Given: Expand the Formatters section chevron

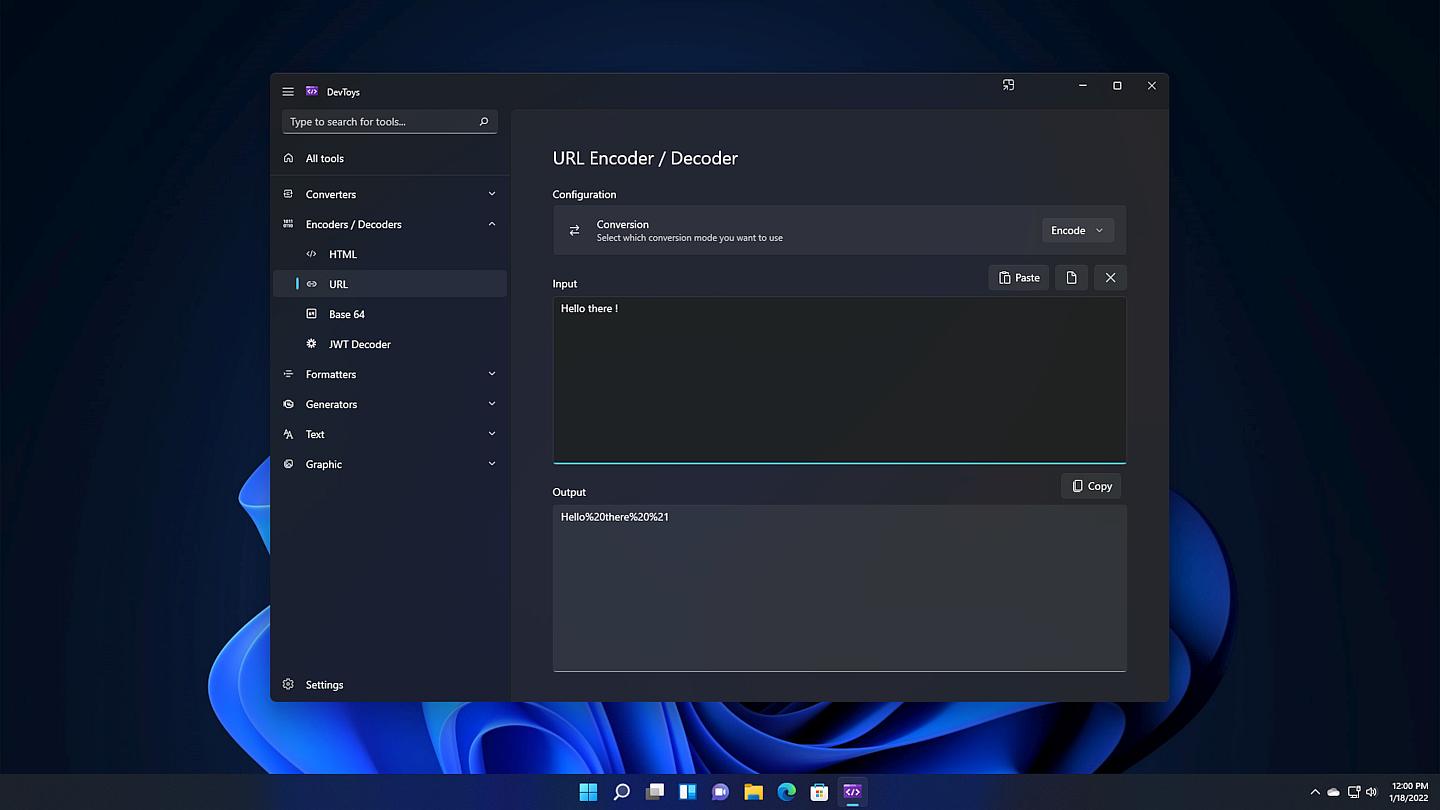Looking at the screenshot, I should [x=492, y=374].
